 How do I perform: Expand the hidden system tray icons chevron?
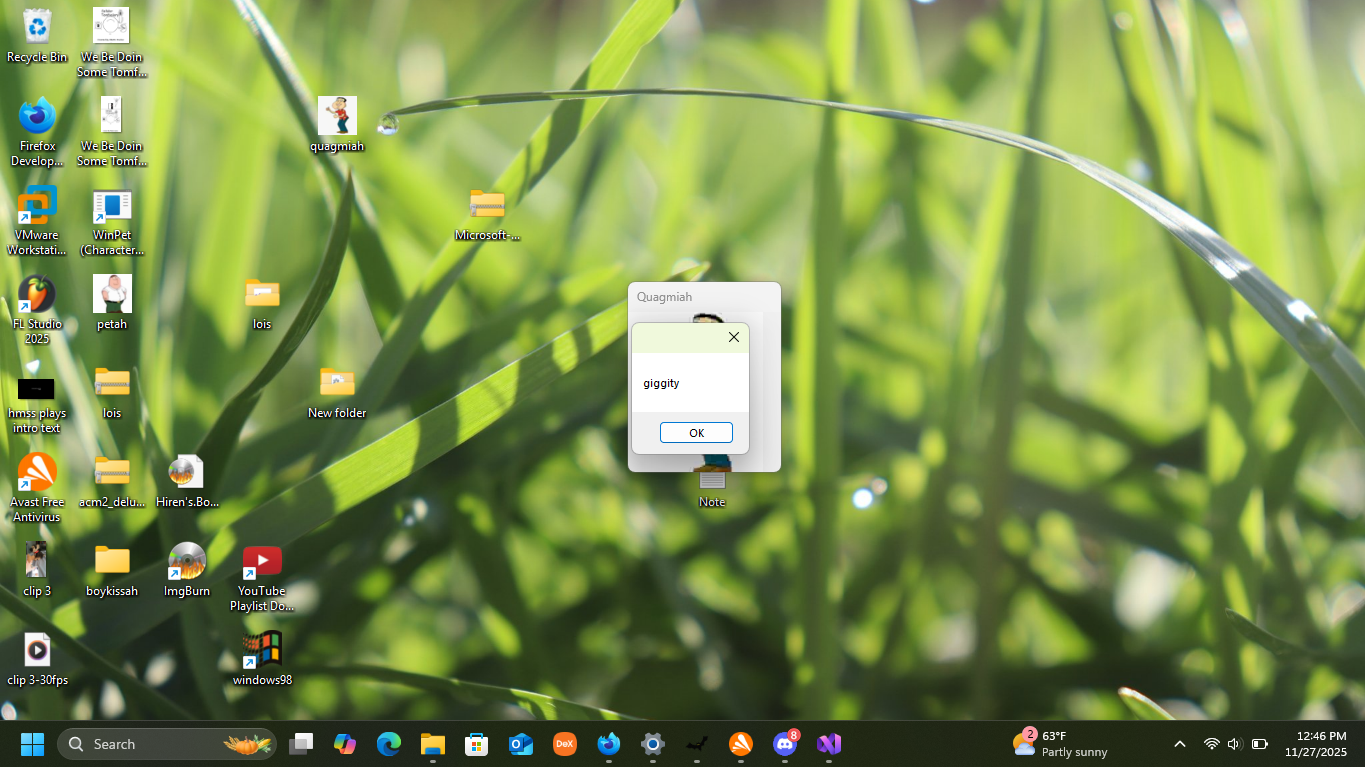(1180, 744)
